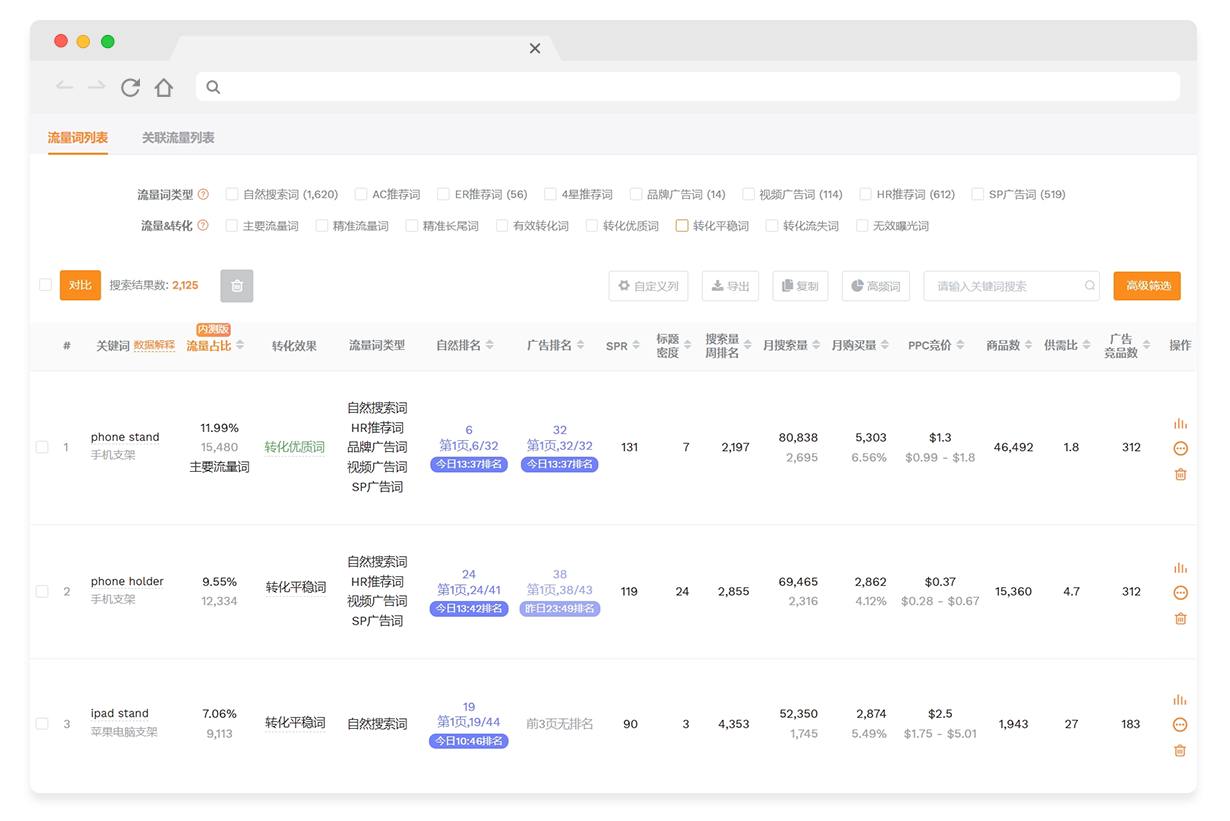Click more options icon for phone holder row
Image resolution: width=1230 pixels, height=821 pixels.
[1180, 593]
